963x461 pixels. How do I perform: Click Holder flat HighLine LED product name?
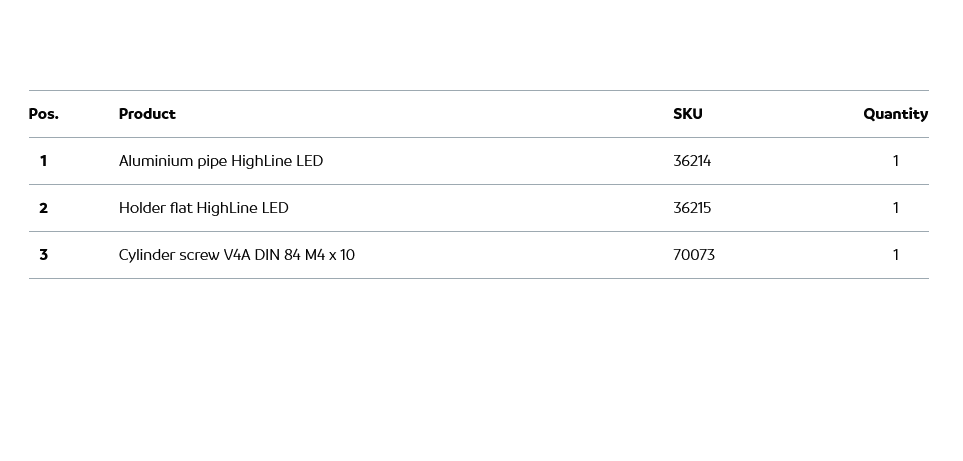pos(203,208)
